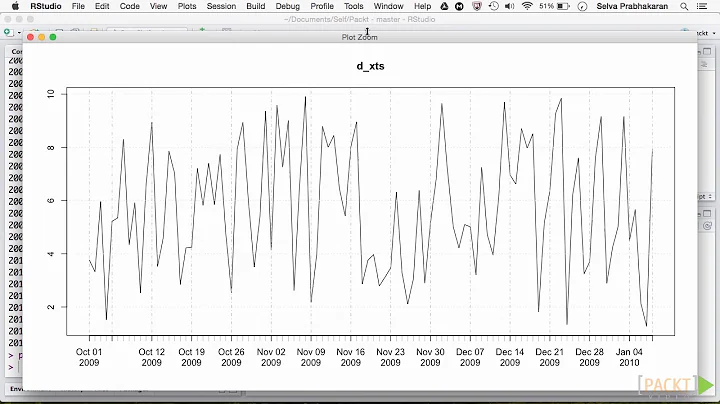Close the Plot Zoom window
The width and height of the screenshot is (720, 404).
click(30, 37)
